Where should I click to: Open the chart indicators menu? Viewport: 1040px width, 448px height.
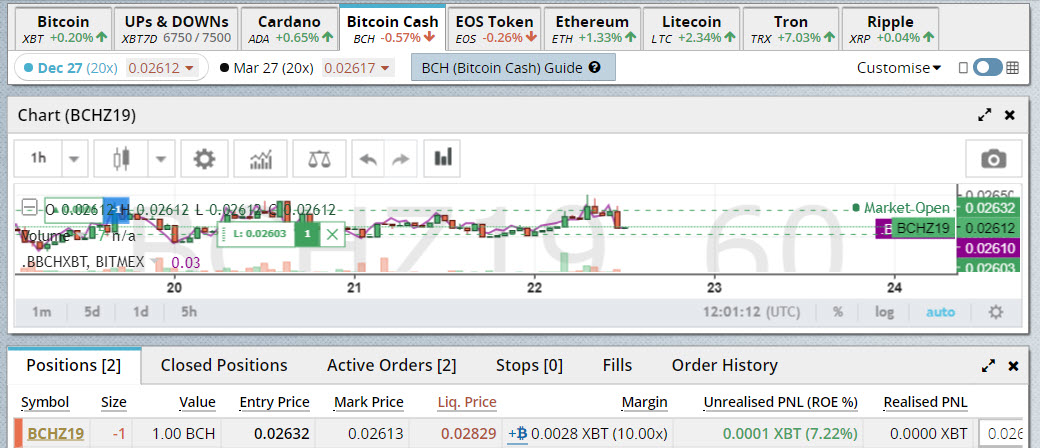[262, 159]
